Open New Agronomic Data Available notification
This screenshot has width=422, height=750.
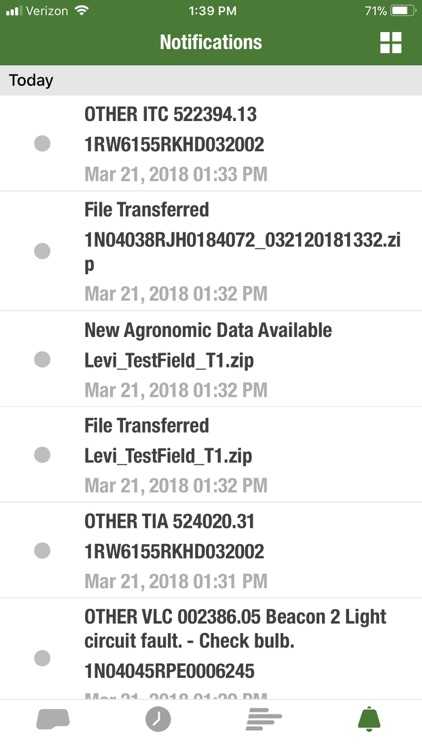pyautogui.click(x=211, y=359)
